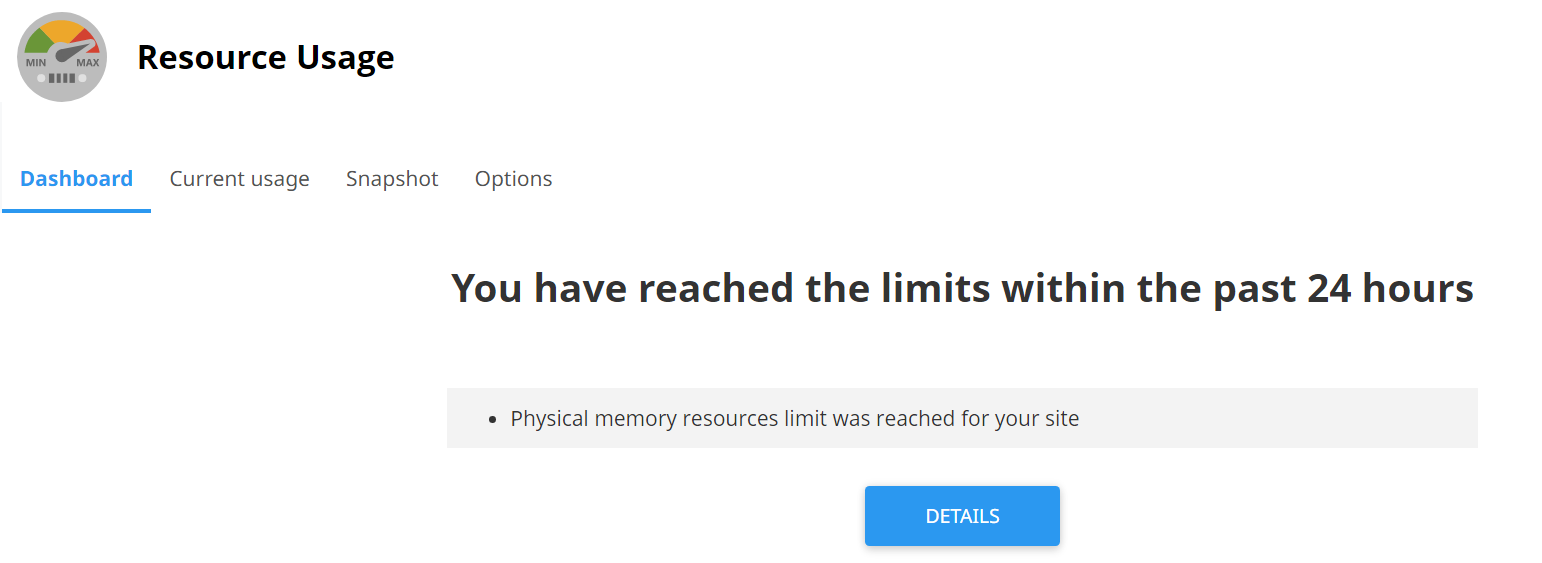This screenshot has height=563, width=1542.
Task: Click the Resource Usage gauge icon
Action: pyautogui.click(x=62, y=57)
